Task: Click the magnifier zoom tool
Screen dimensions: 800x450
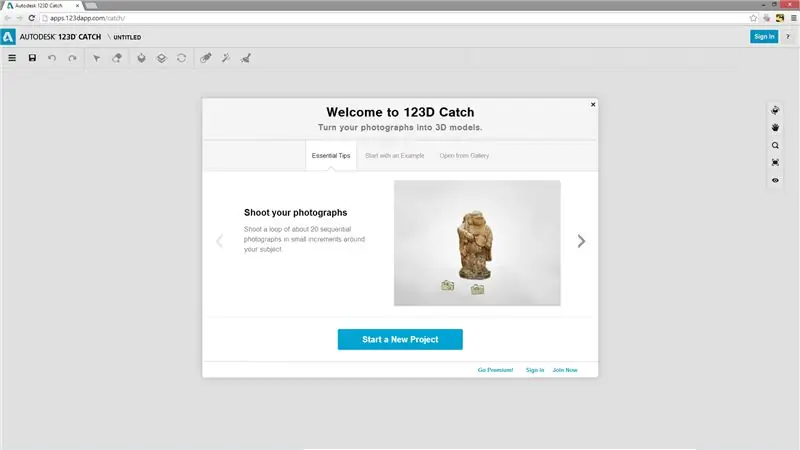Action: (775, 145)
